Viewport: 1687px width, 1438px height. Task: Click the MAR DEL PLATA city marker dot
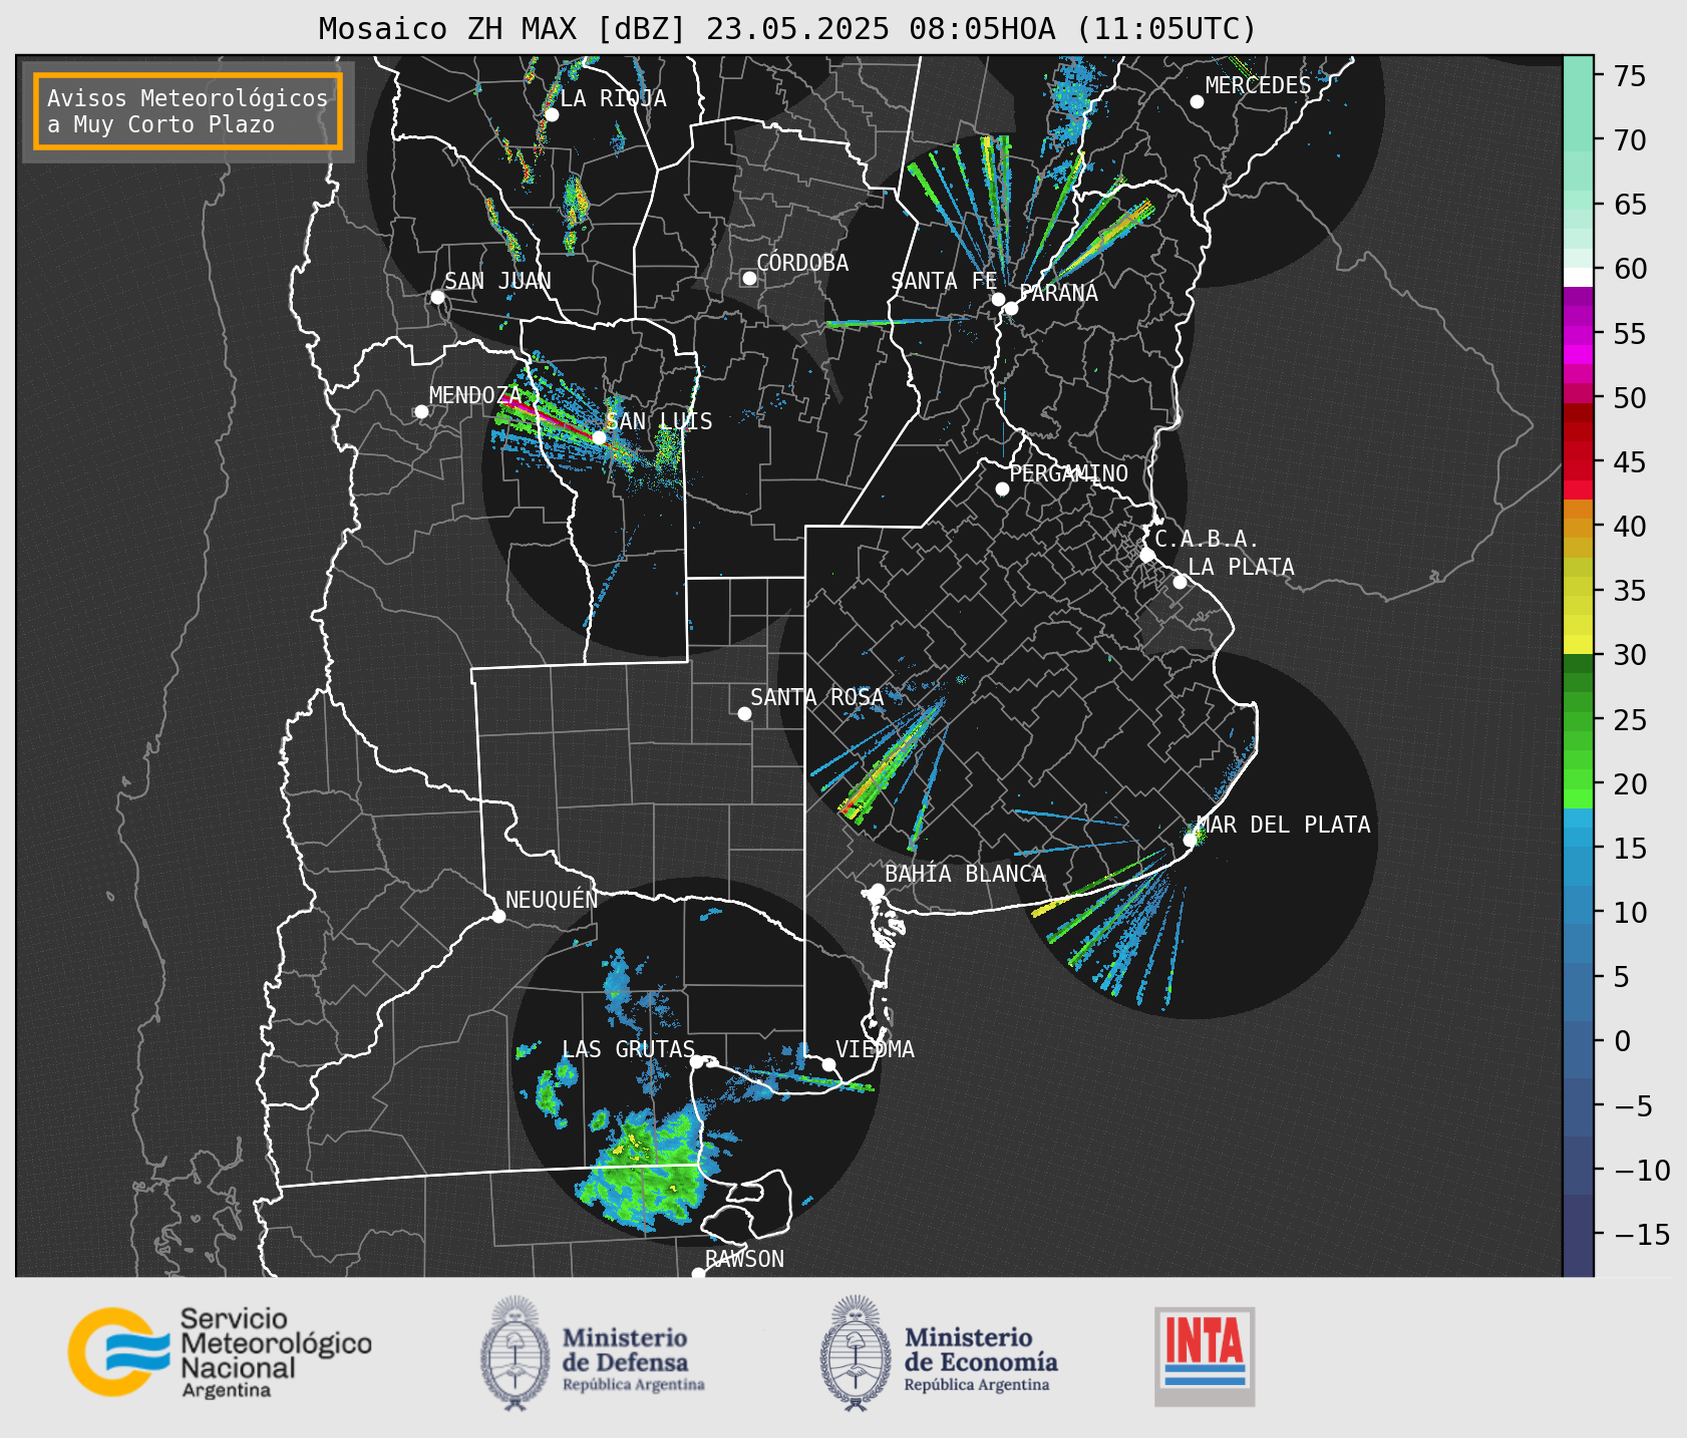[x=1190, y=840]
